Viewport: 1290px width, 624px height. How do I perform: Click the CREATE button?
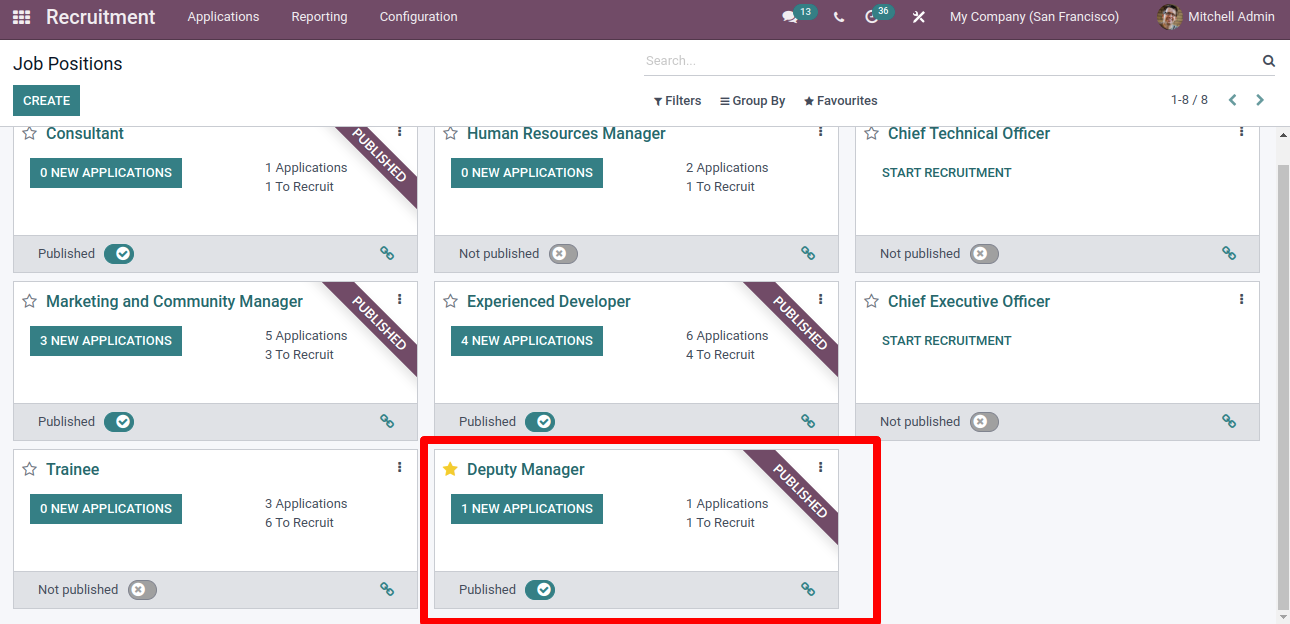46,101
